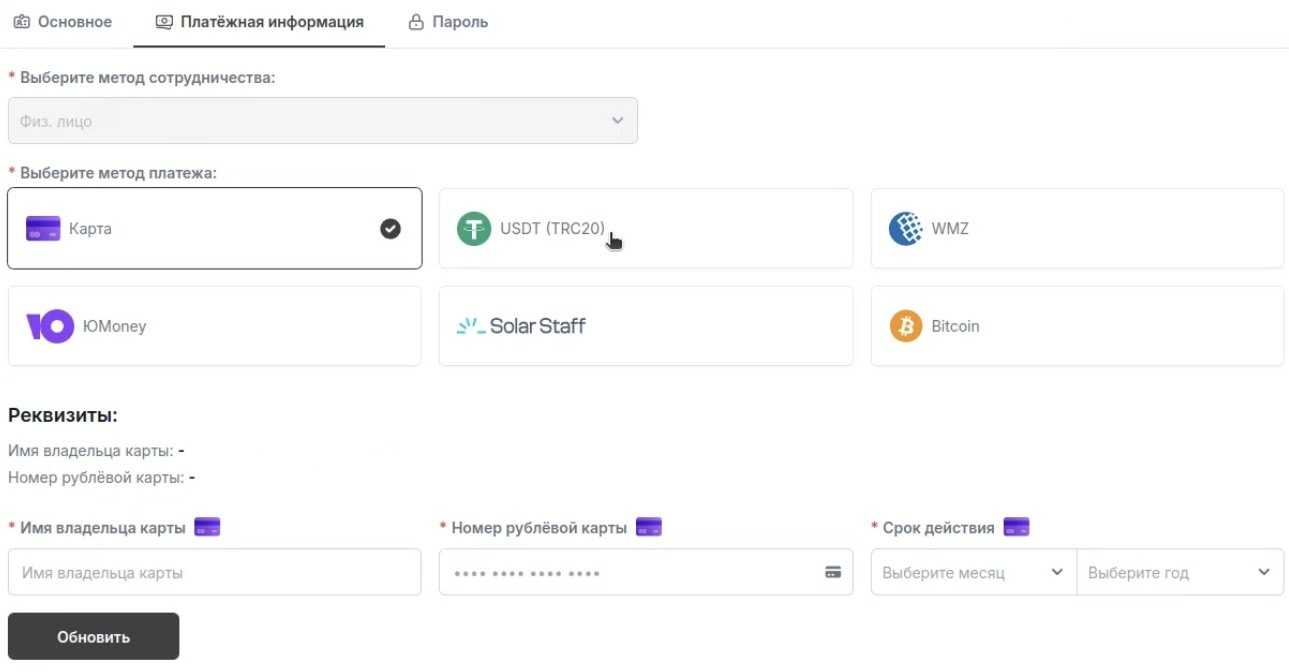1289x672 pixels.
Task: Open the Физ. лицо cooperation method dropdown
Action: click(x=322, y=121)
